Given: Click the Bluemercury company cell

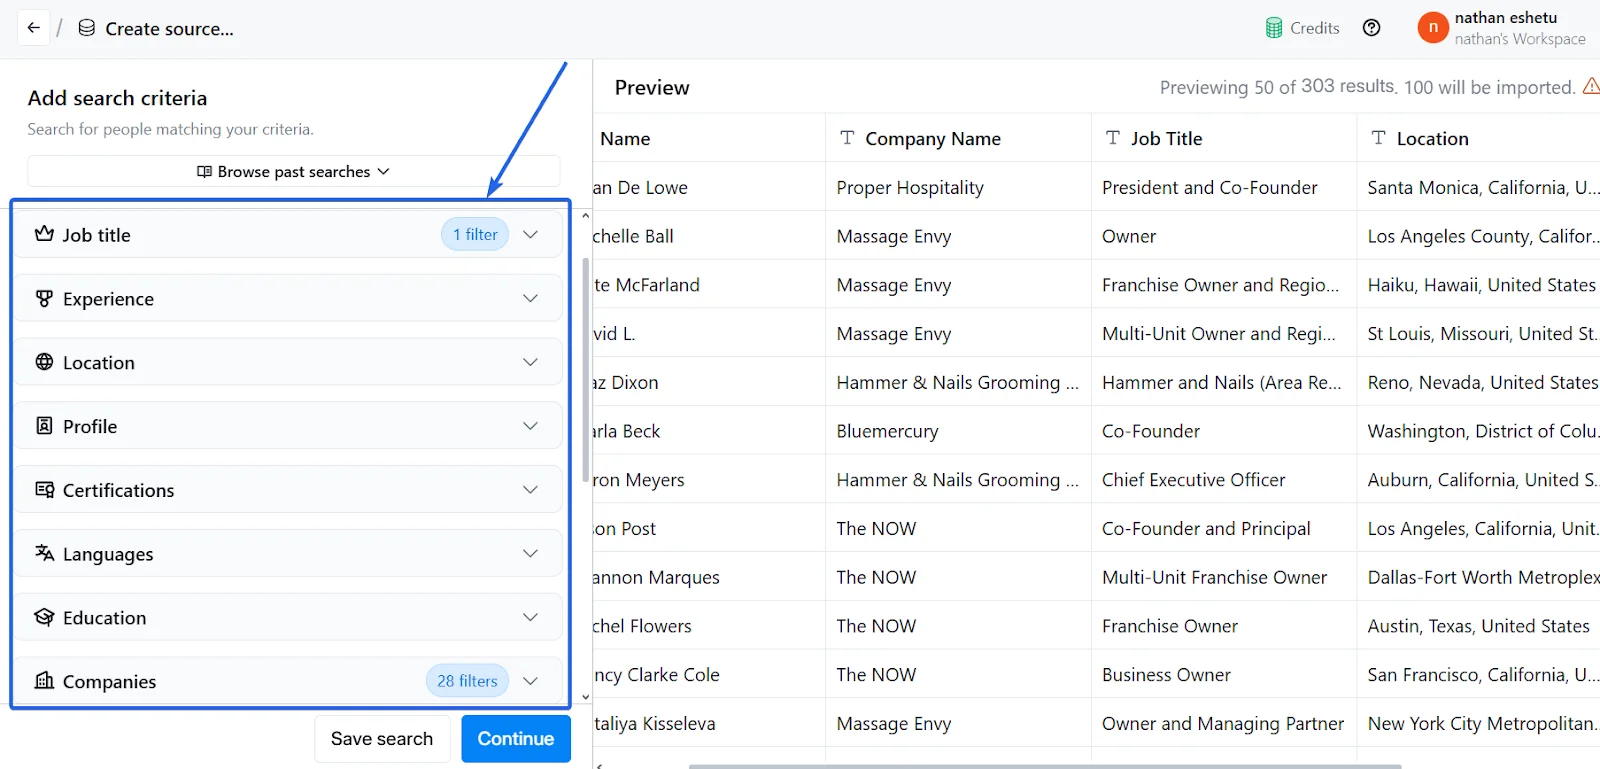Looking at the screenshot, I should [x=958, y=431].
